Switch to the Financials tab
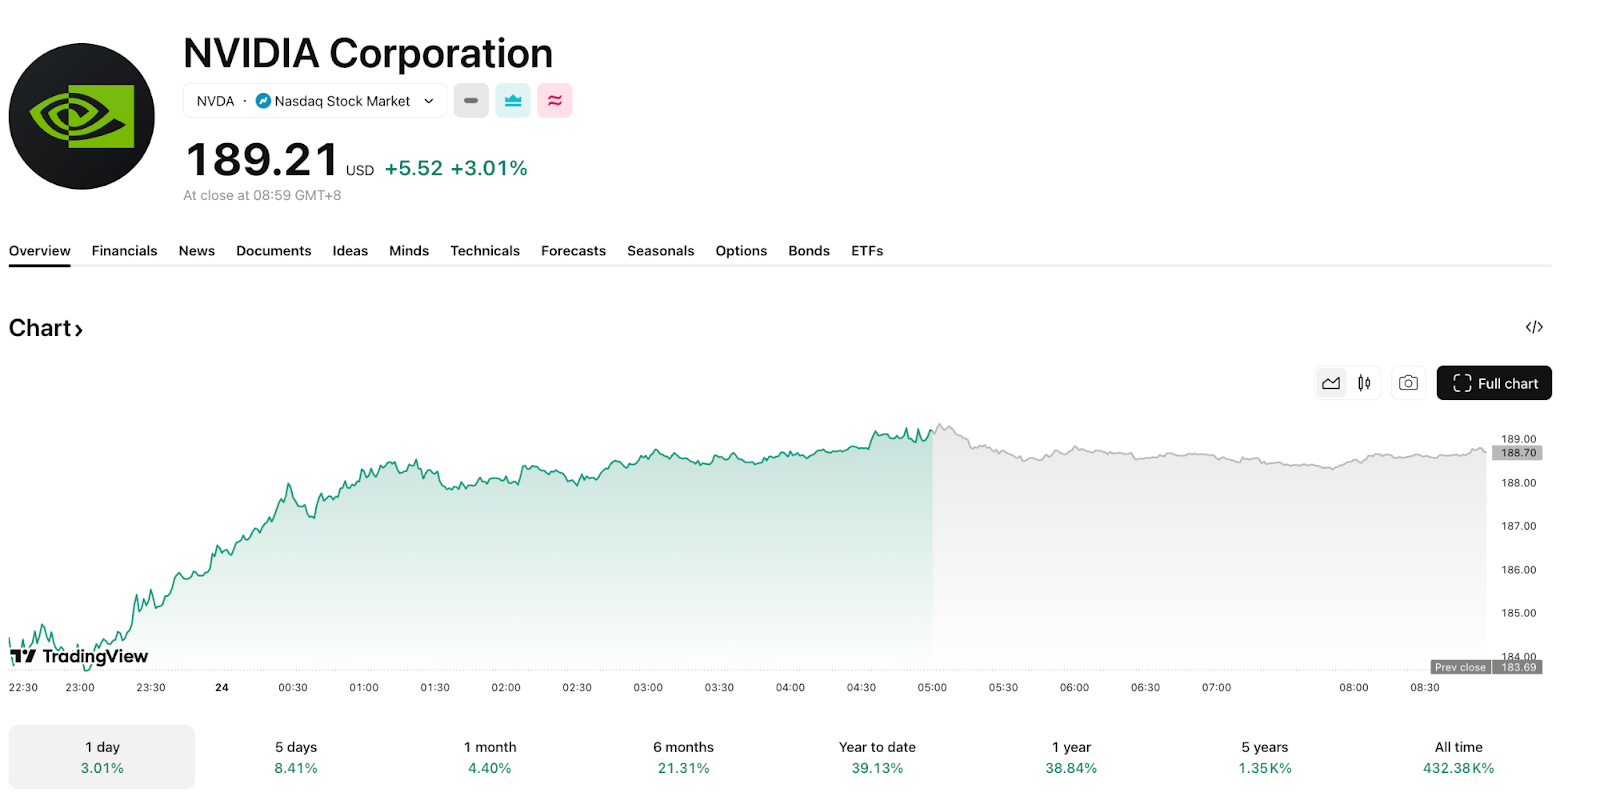The width and height of the screenshot is (1600, 798). [124, 251]
